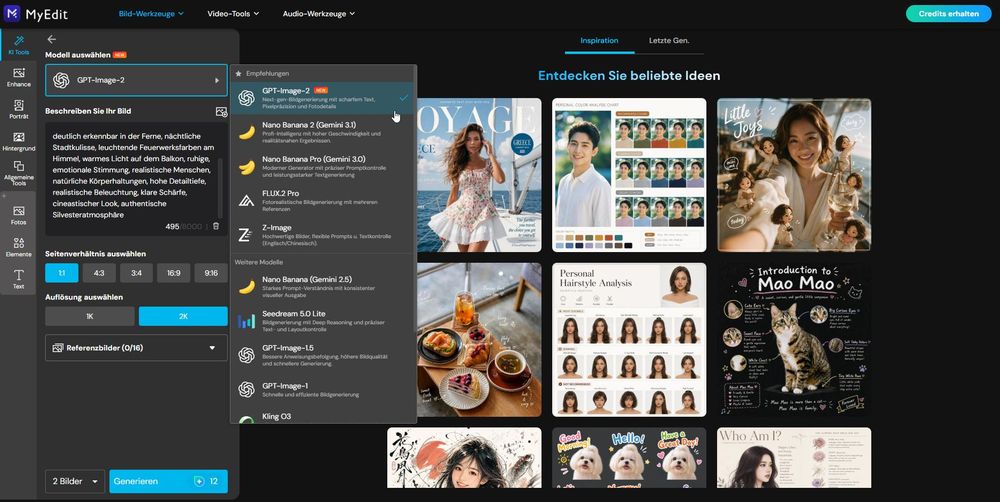Image resolution: width=1000 pixels, height=502 pixels.
Task: Open the Bild-Werkzeuge dropdown menu
Action: [x=151, y=13]
